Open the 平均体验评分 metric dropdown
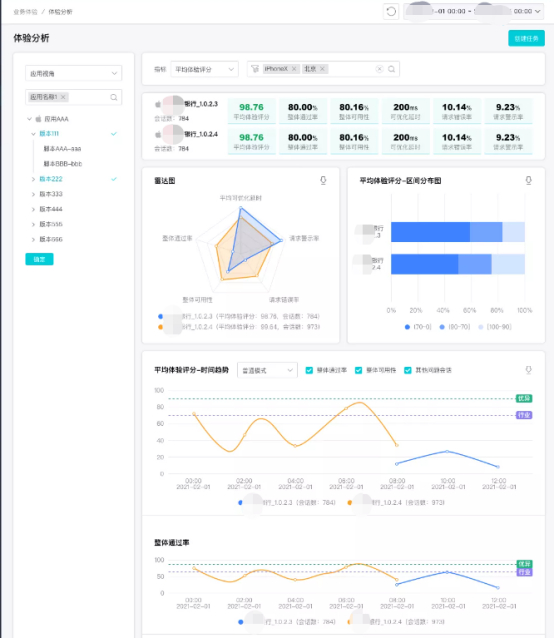Image resolution: width=554 pixels, height=638 pixels. [205, 69]
